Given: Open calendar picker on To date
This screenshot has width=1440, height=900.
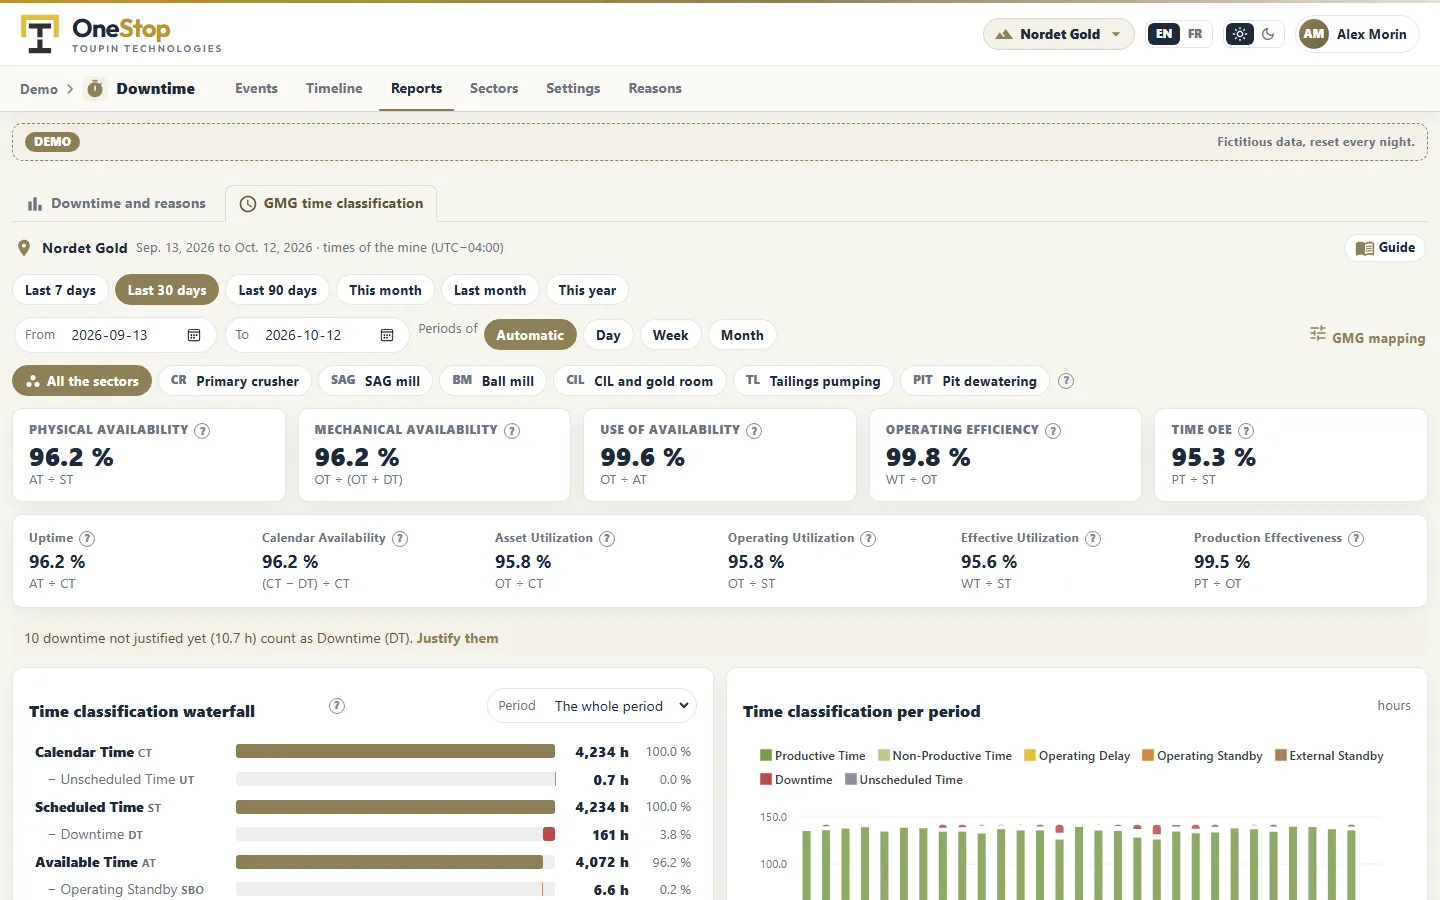Looking at the screenshot, I should pos(387,335).
